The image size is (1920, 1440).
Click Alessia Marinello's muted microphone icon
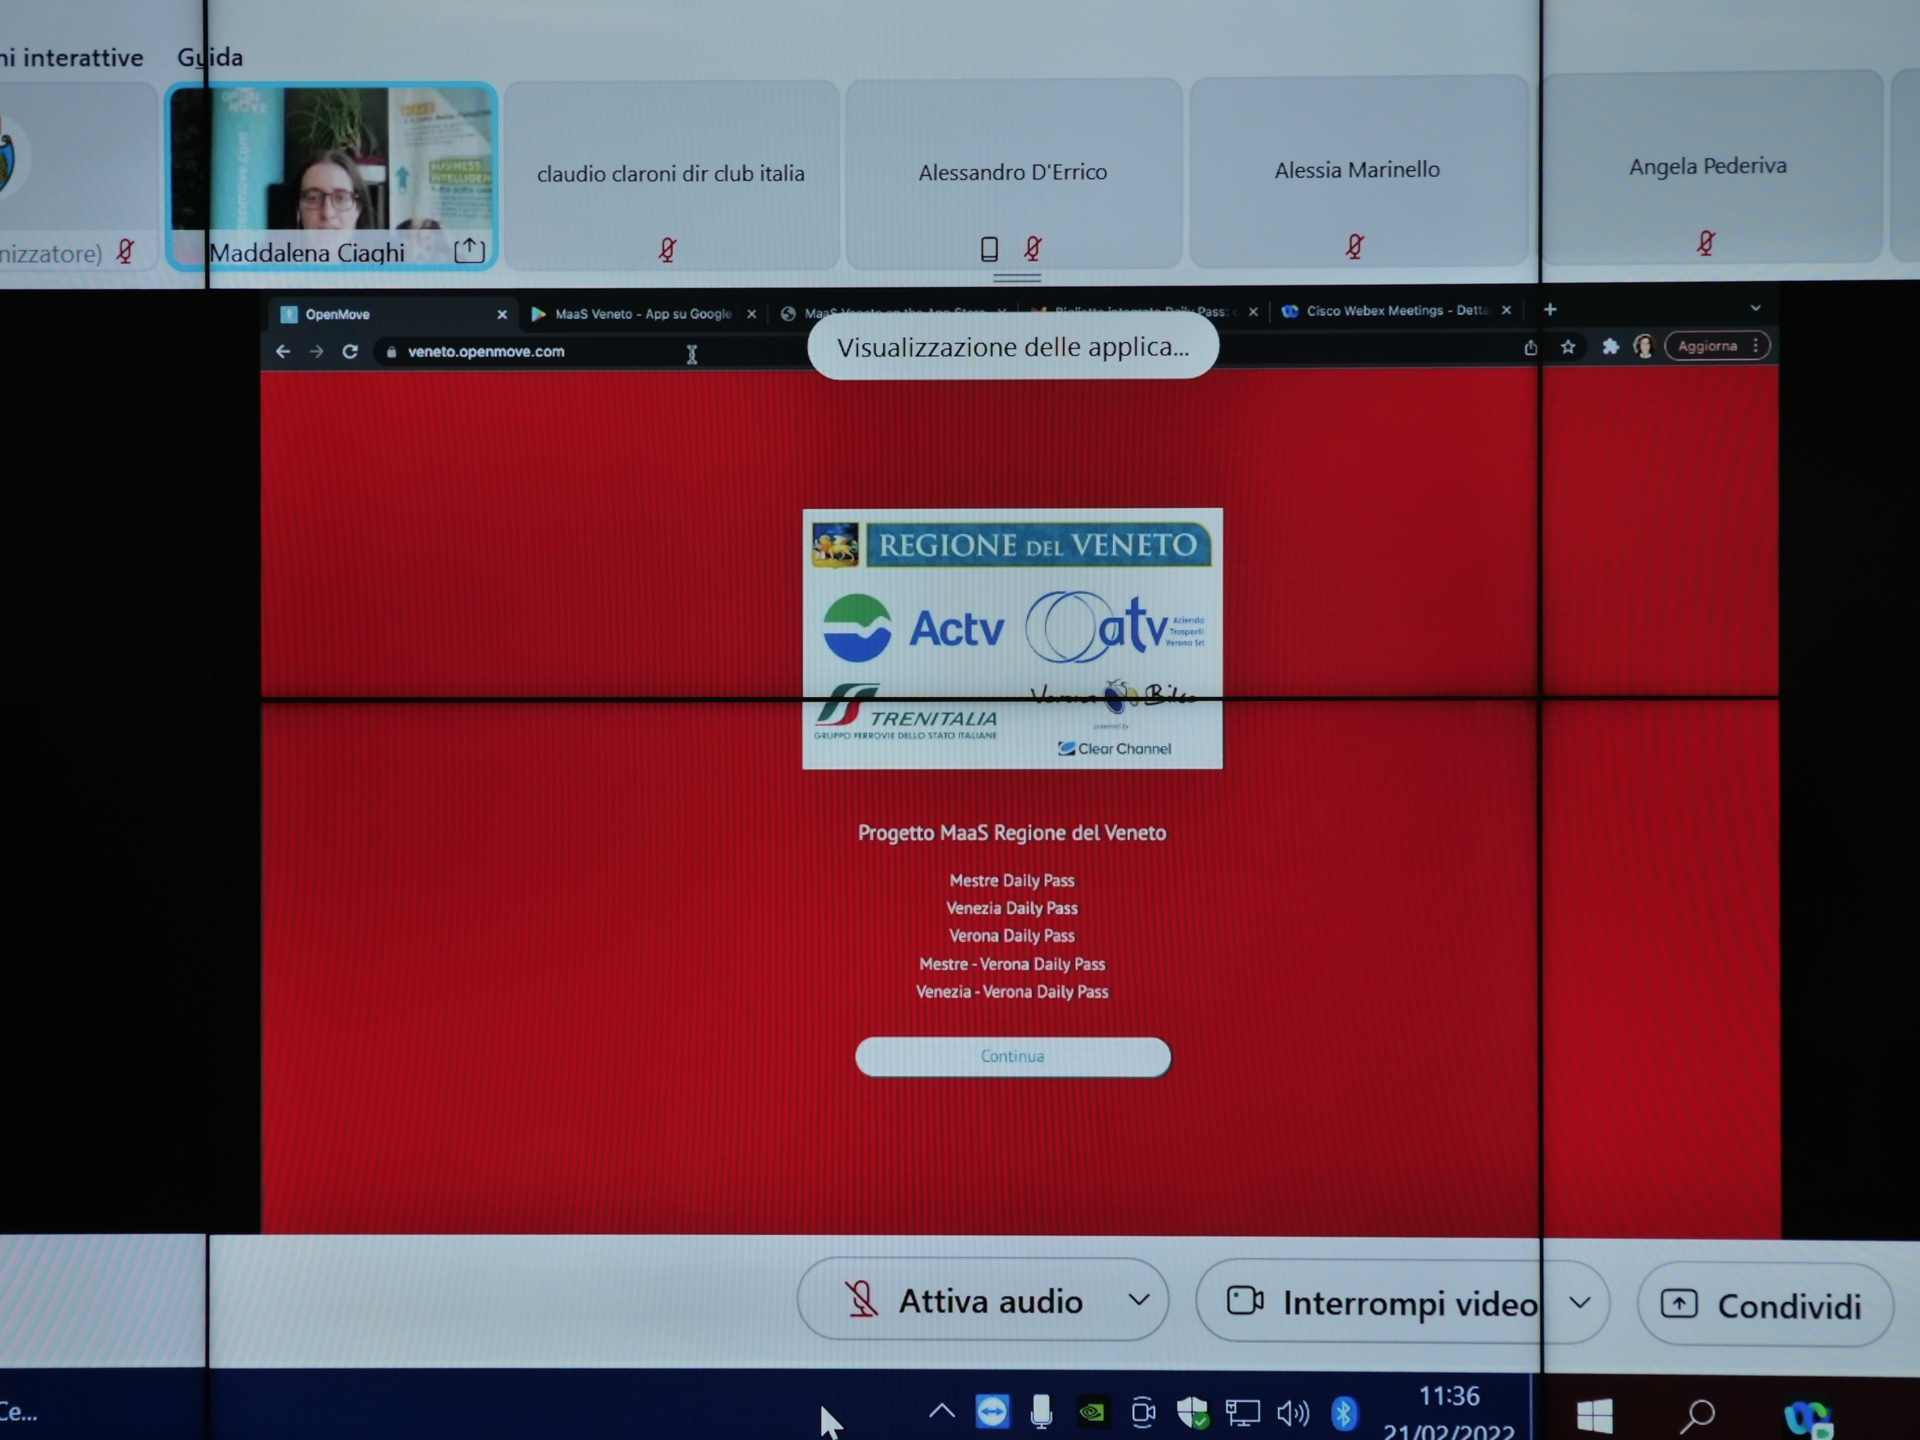1355,246
